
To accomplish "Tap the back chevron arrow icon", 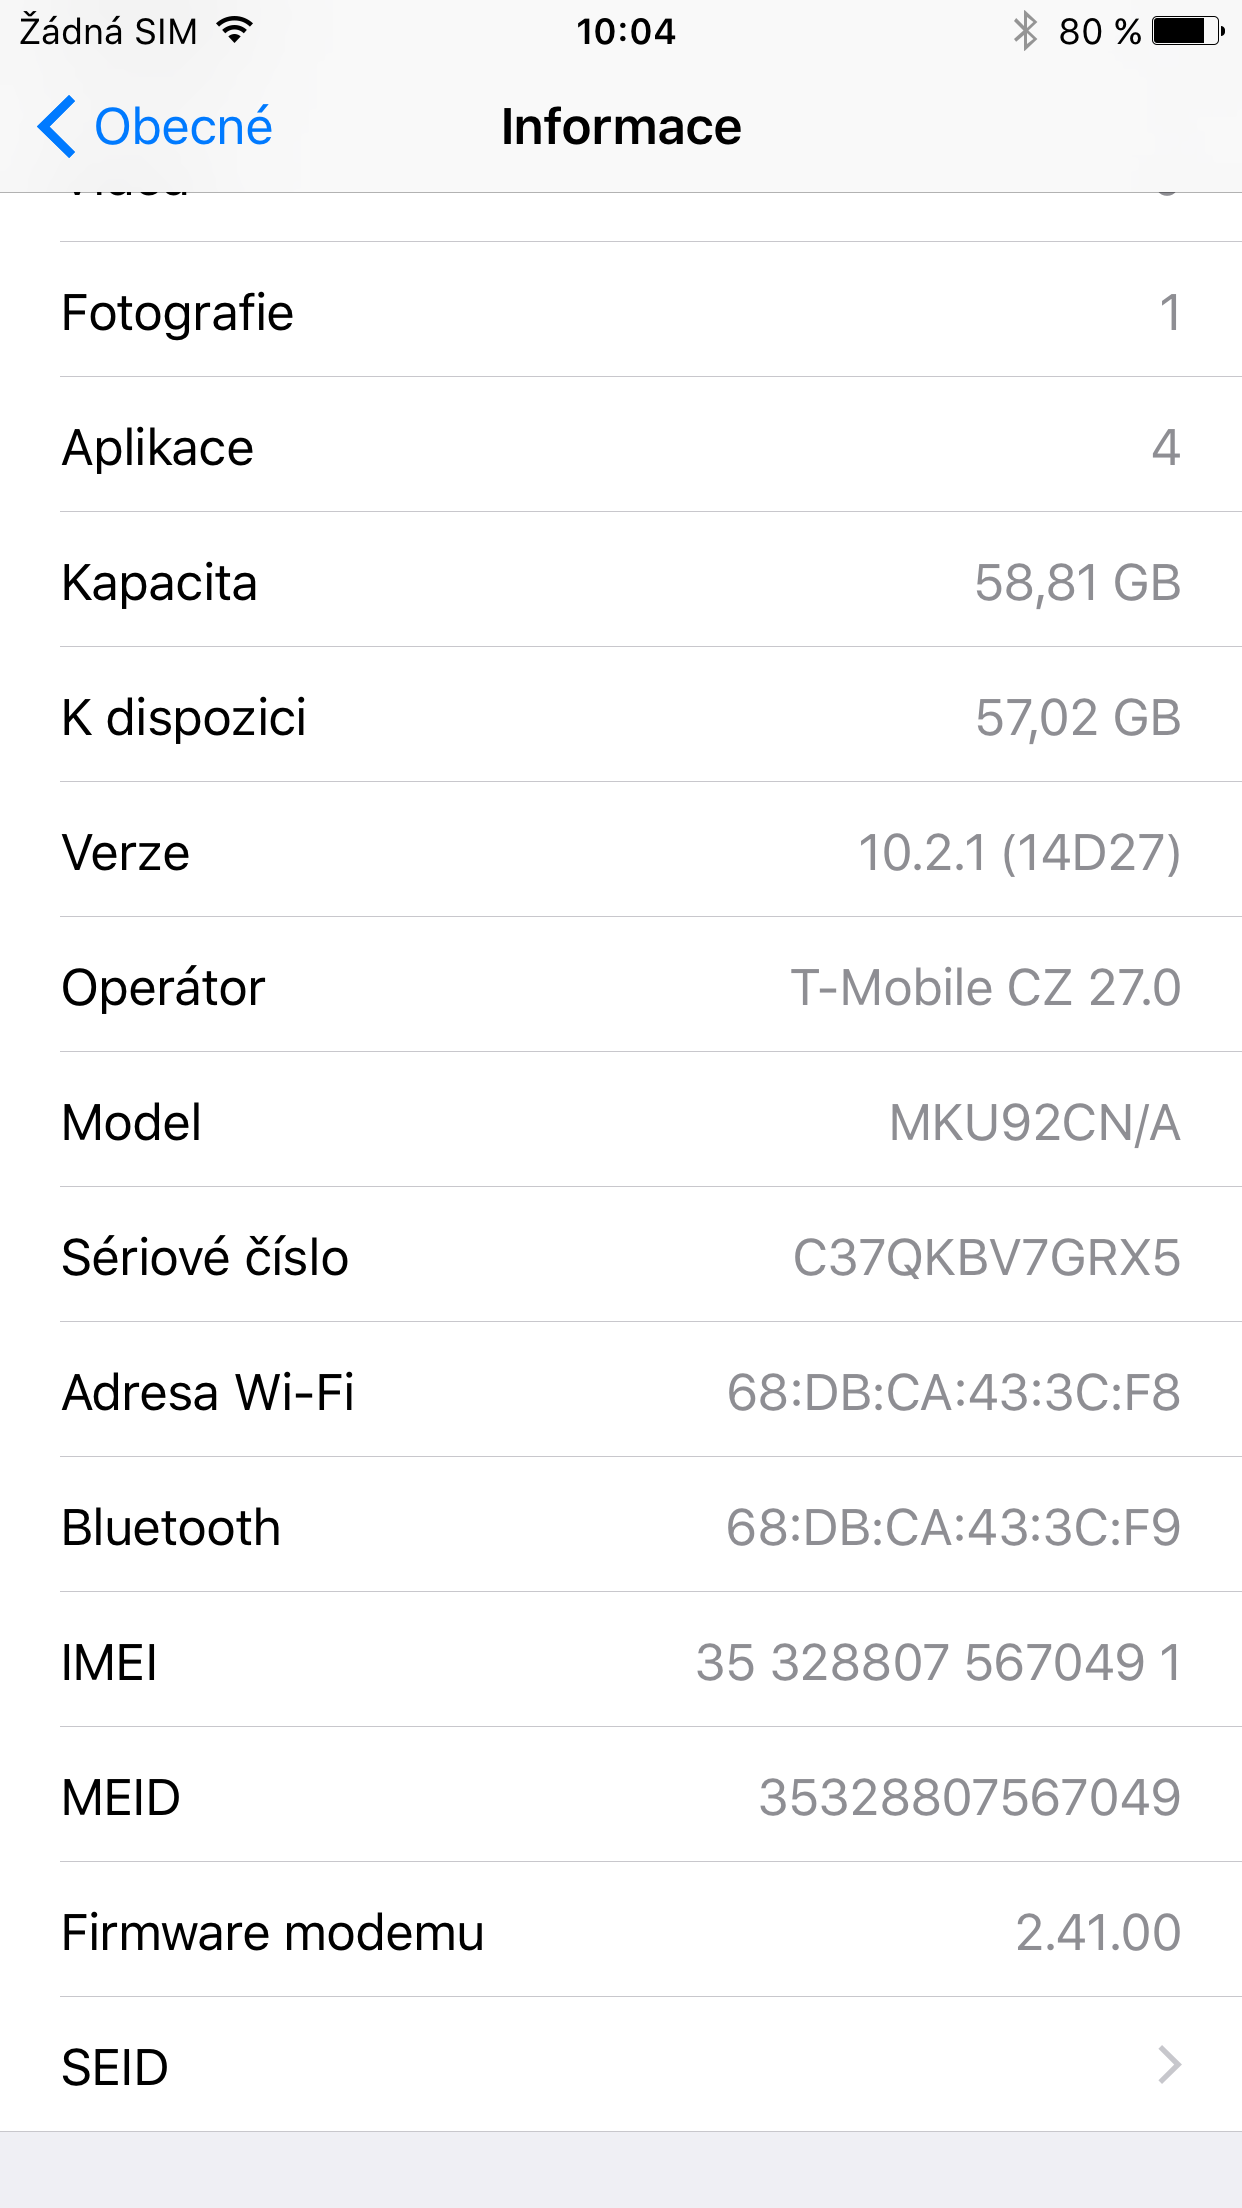I will click(x=57, y=127).
